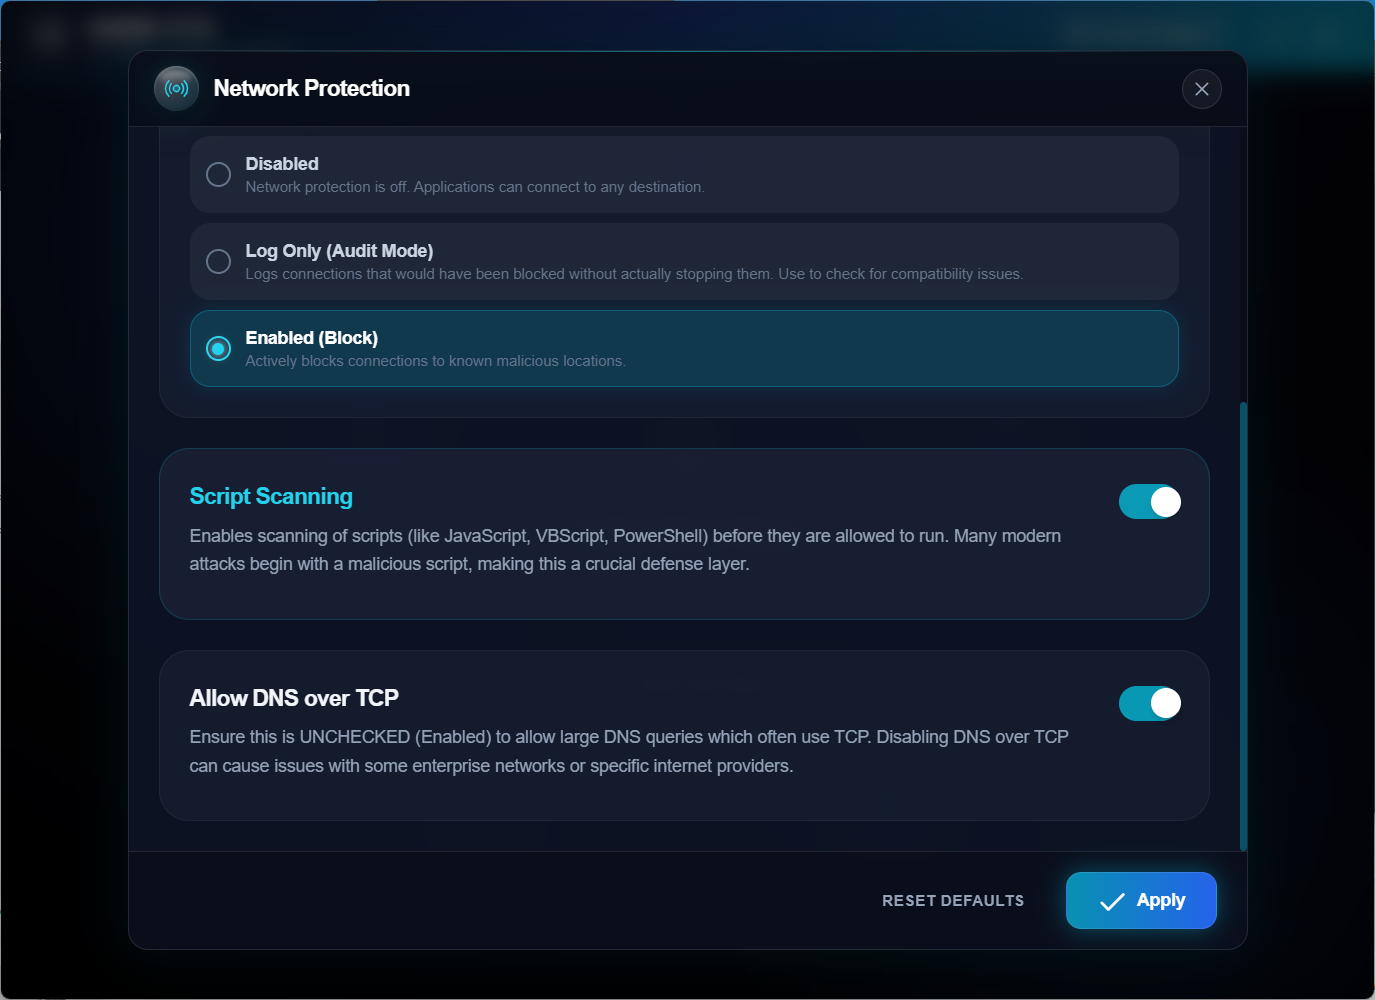
Task: Select the Enabled (Block) radio button
Action: click(218, 349)
